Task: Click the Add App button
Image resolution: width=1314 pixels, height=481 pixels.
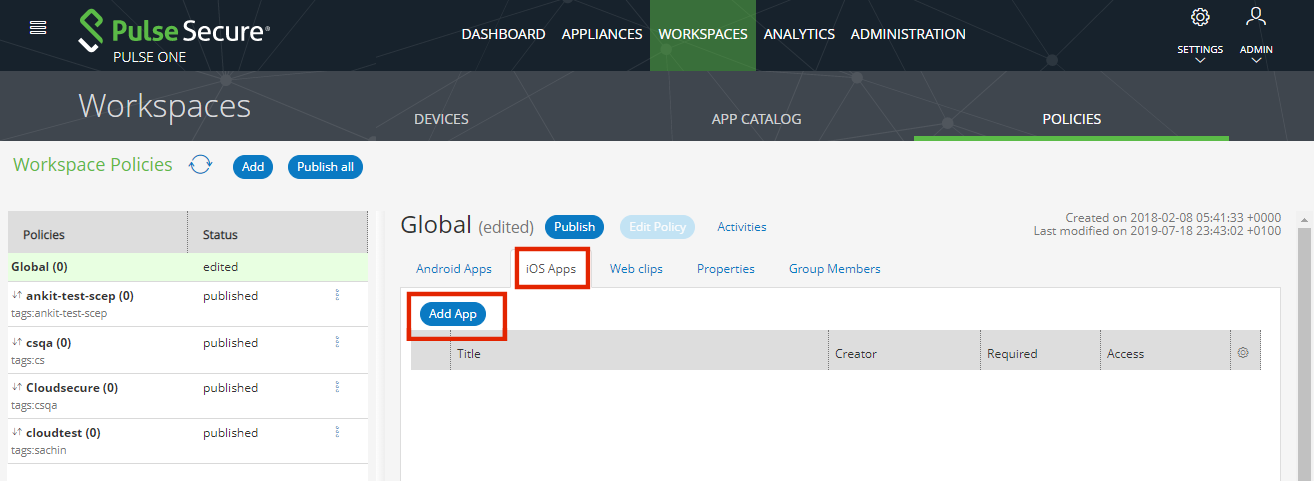Action: click(452, 314)
